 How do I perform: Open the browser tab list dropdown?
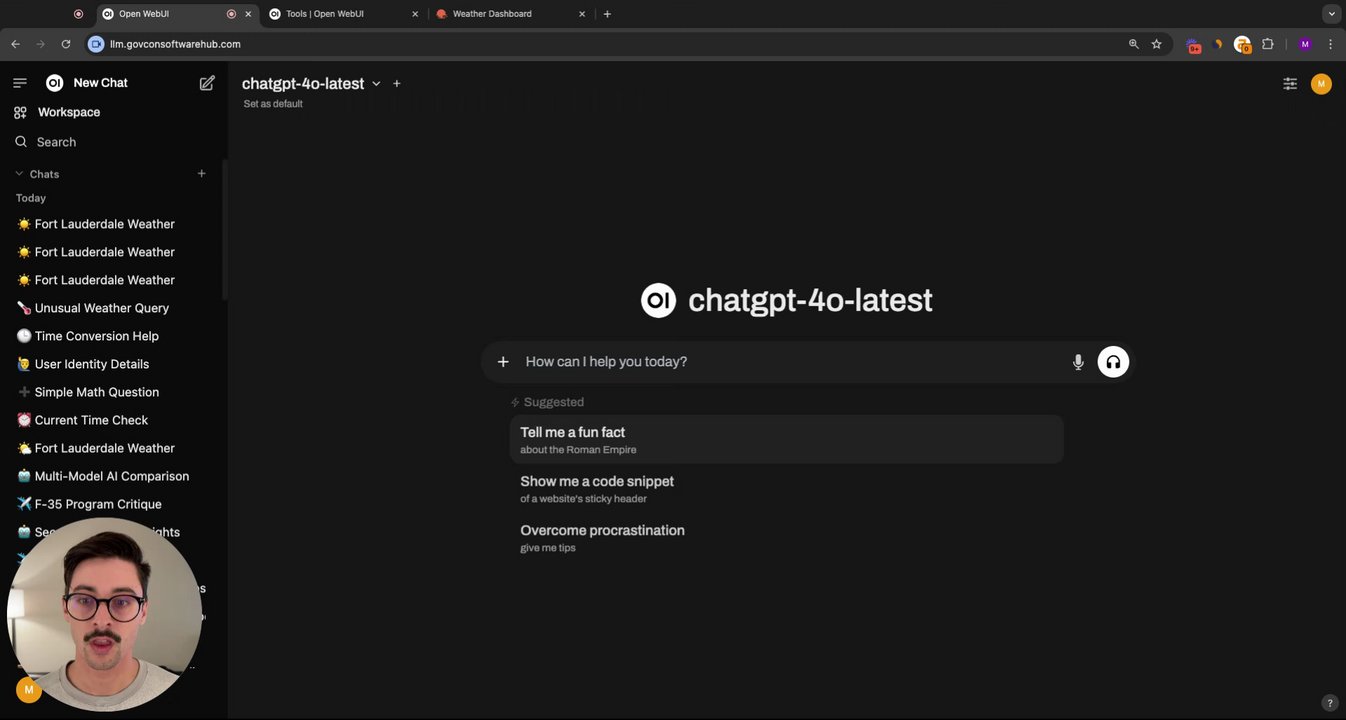[1331, 14]
